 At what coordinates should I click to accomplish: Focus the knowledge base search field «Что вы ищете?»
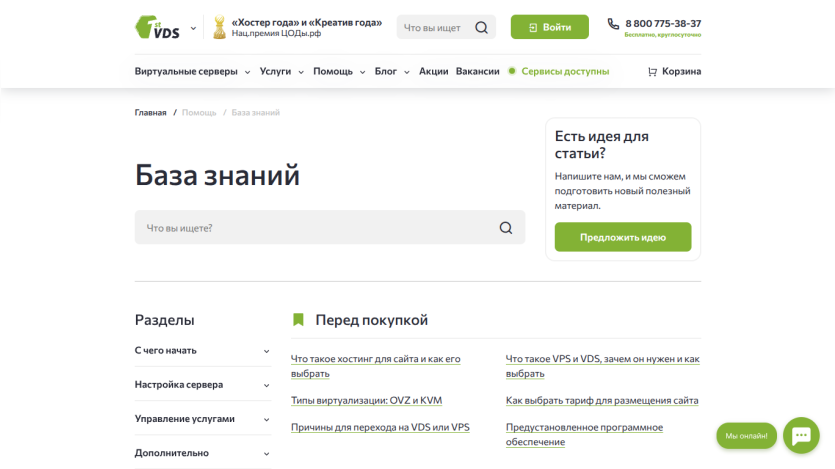click(x=330, y=227)
